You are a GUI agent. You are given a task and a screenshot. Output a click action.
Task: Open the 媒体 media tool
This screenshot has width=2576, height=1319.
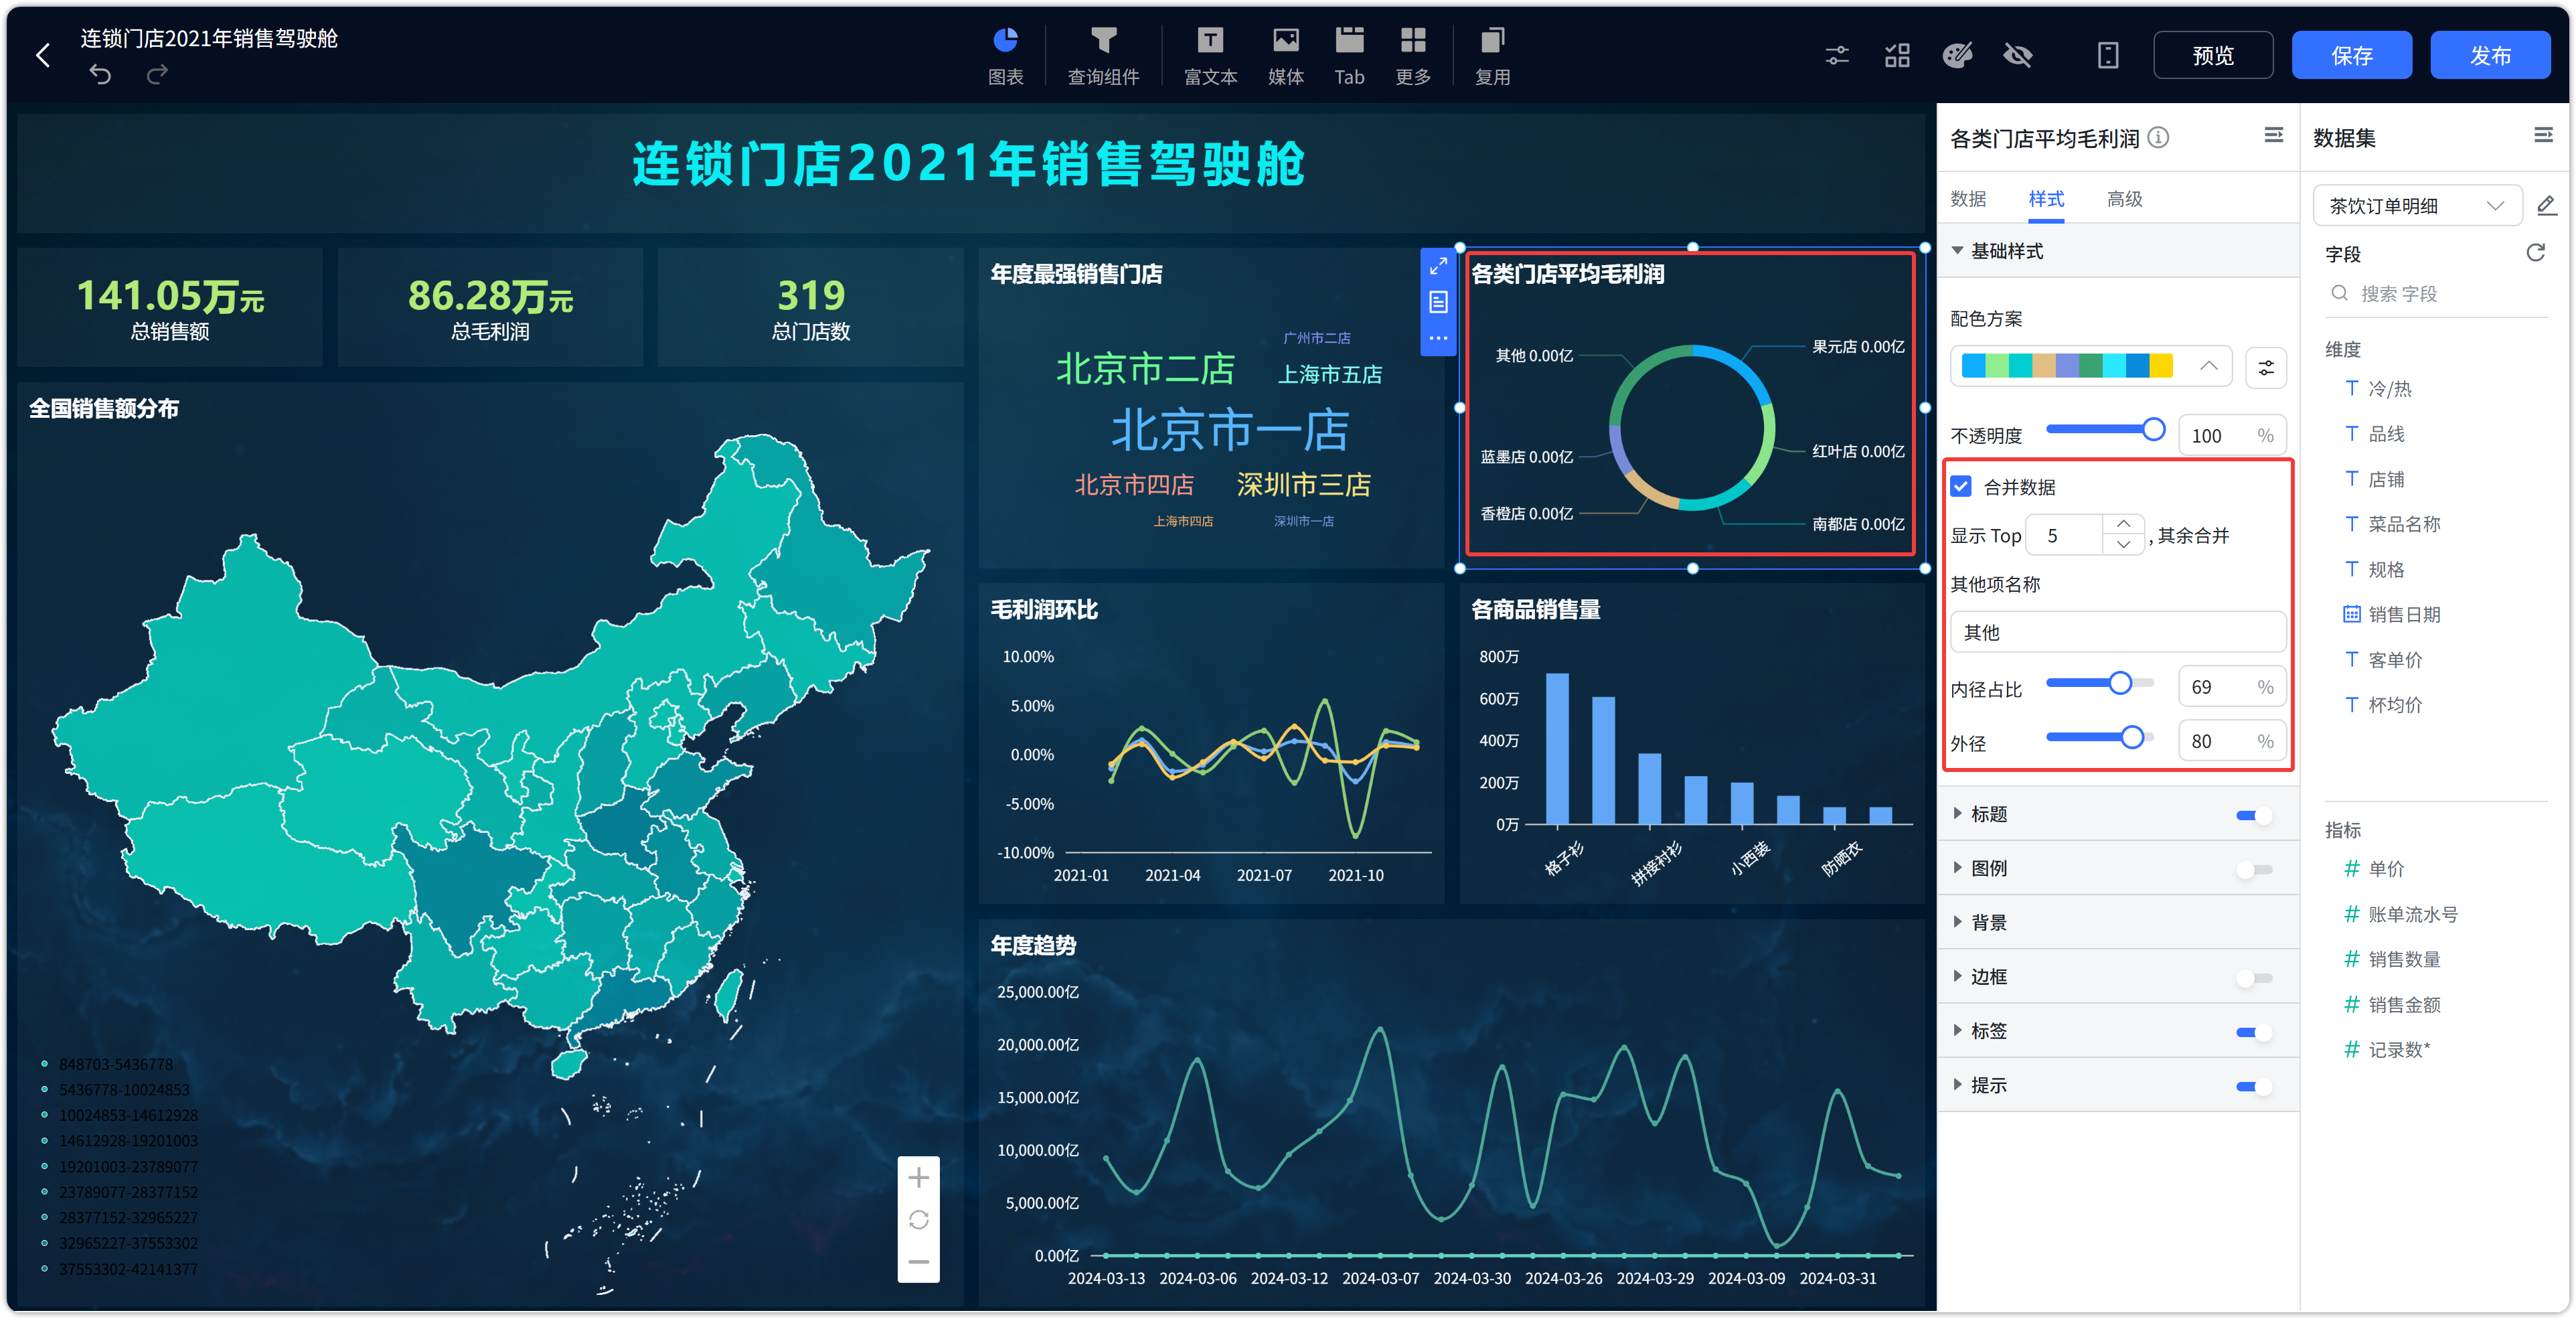click(1285, 56)
